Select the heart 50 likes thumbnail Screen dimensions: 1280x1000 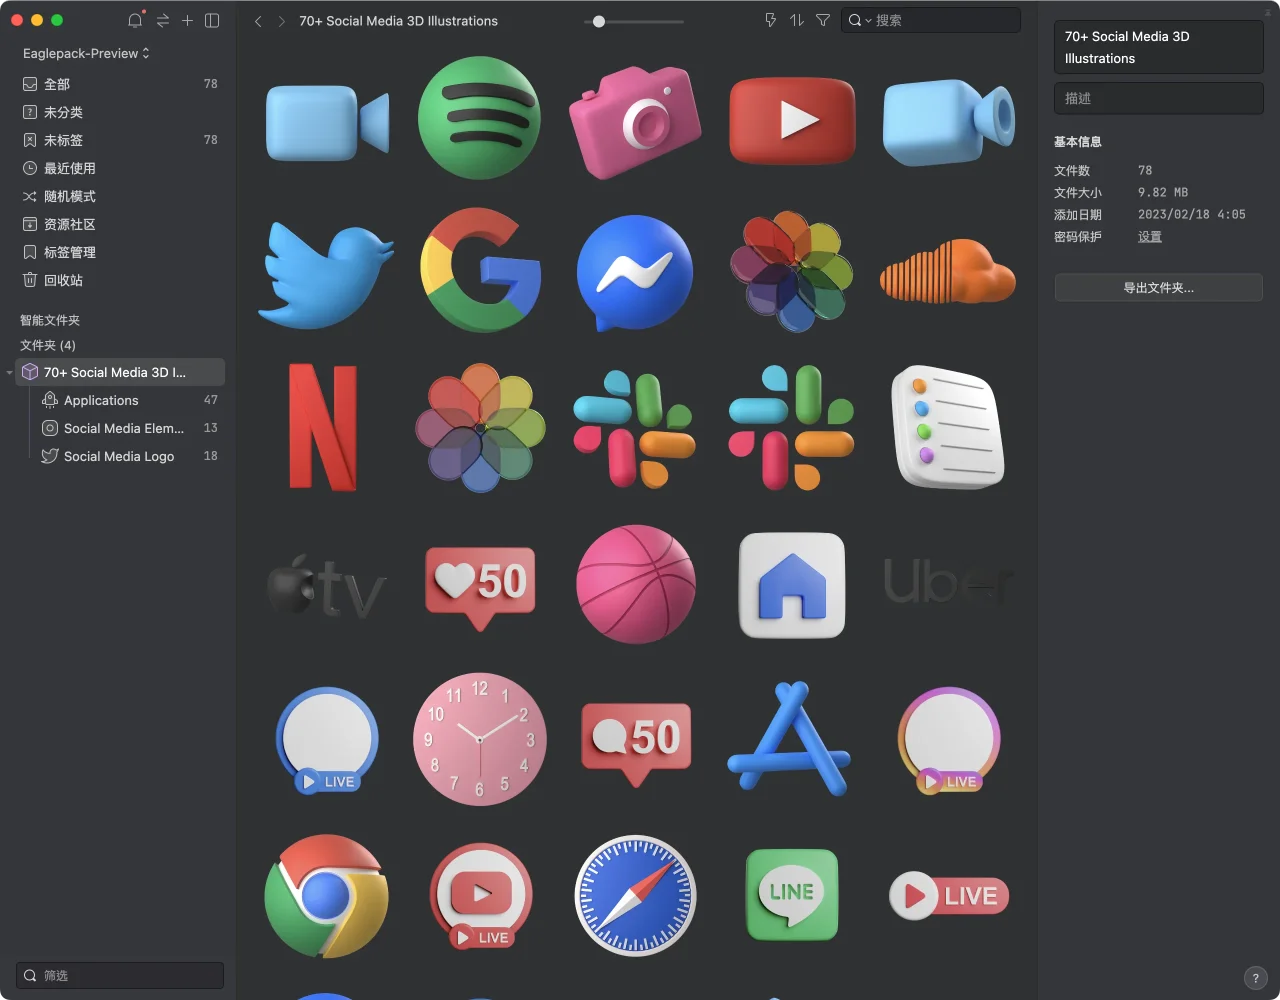coord(481,587)
